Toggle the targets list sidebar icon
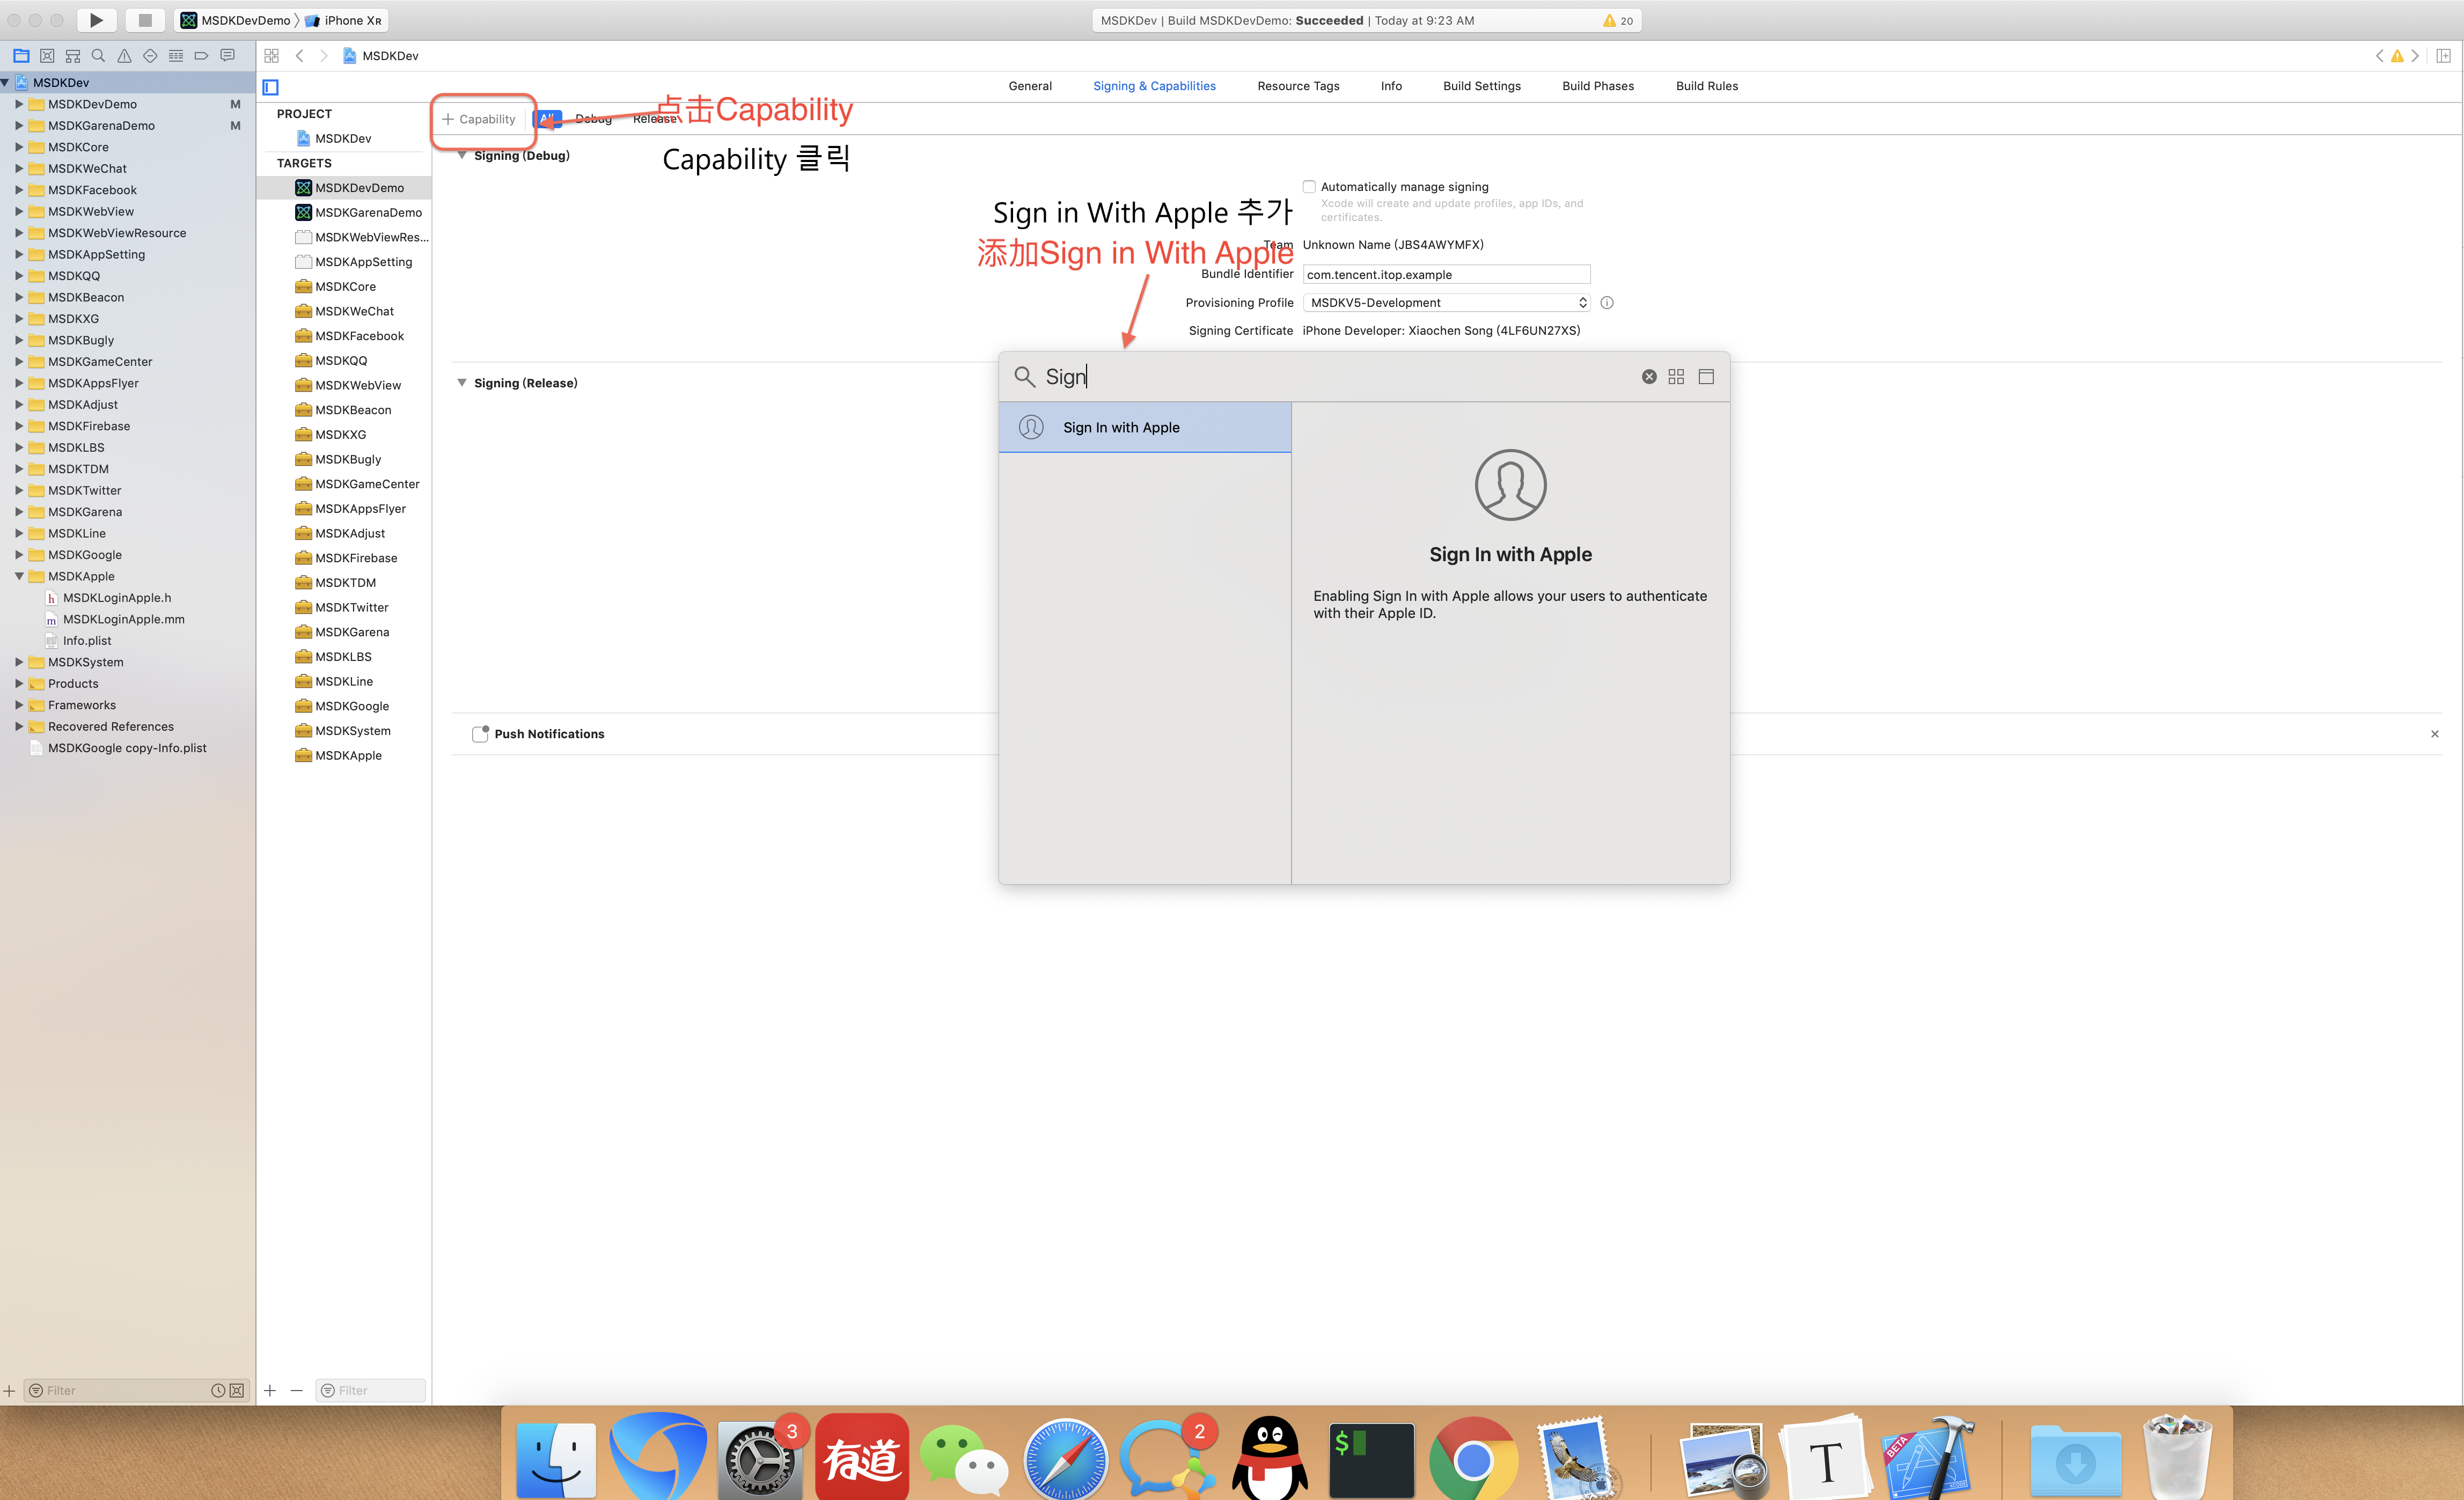Viewport: 2464px width, 1500px height. coord(270,87)
